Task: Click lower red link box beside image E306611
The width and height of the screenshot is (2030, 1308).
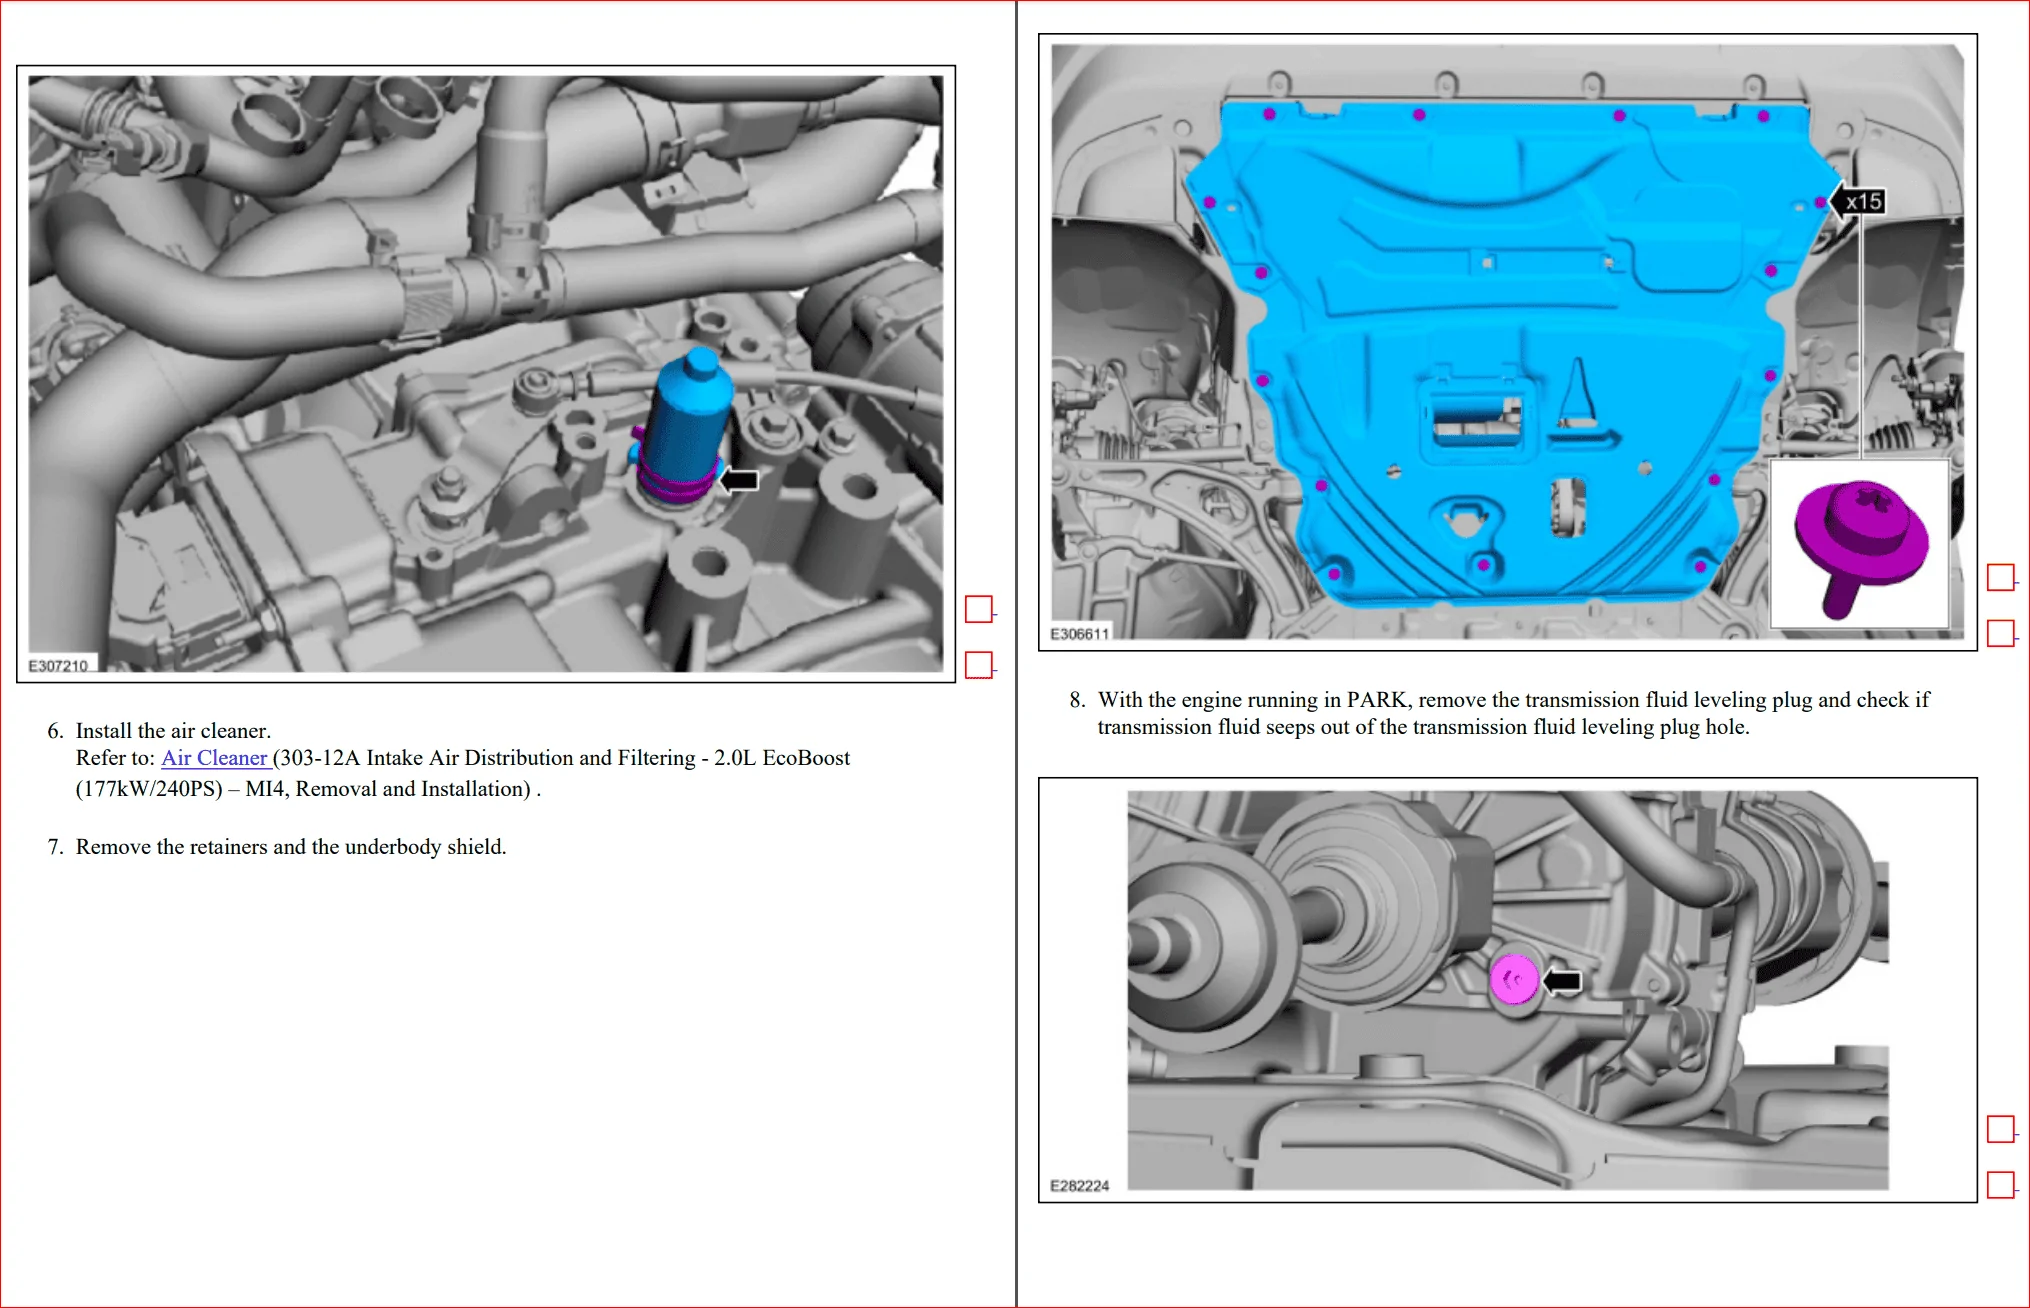Action: [2001, 633]
